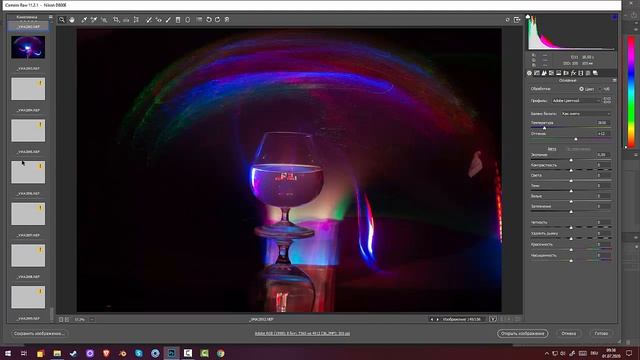Select the Zoom tool in toolbar
This screenshot has width=640, height=360.
pyautogui.click(x=62, y=20)
